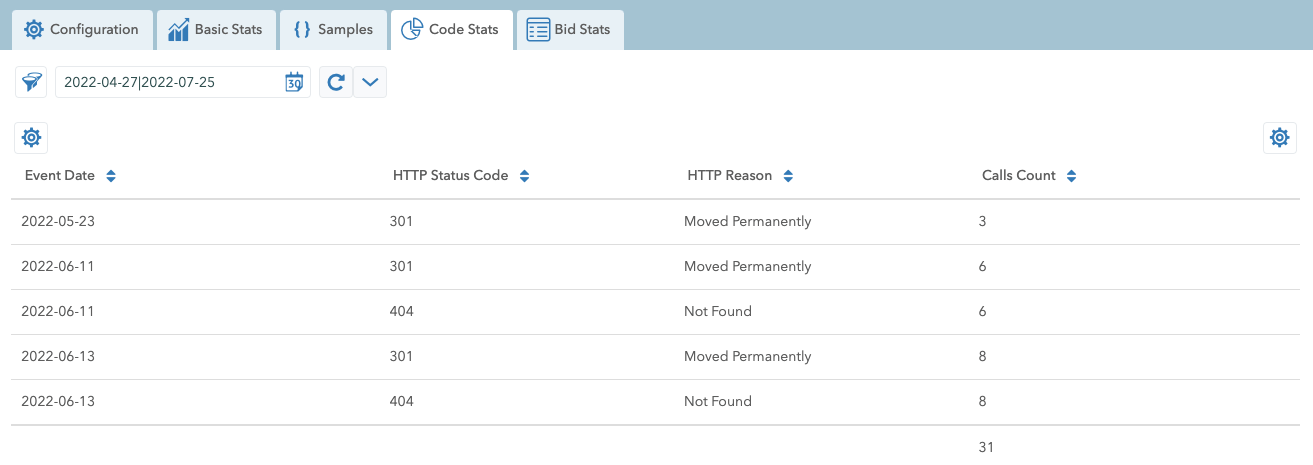This screenshot has width=1313, height=465.
Task: Go to the Samples tab
Action: (x=333, y=30)
